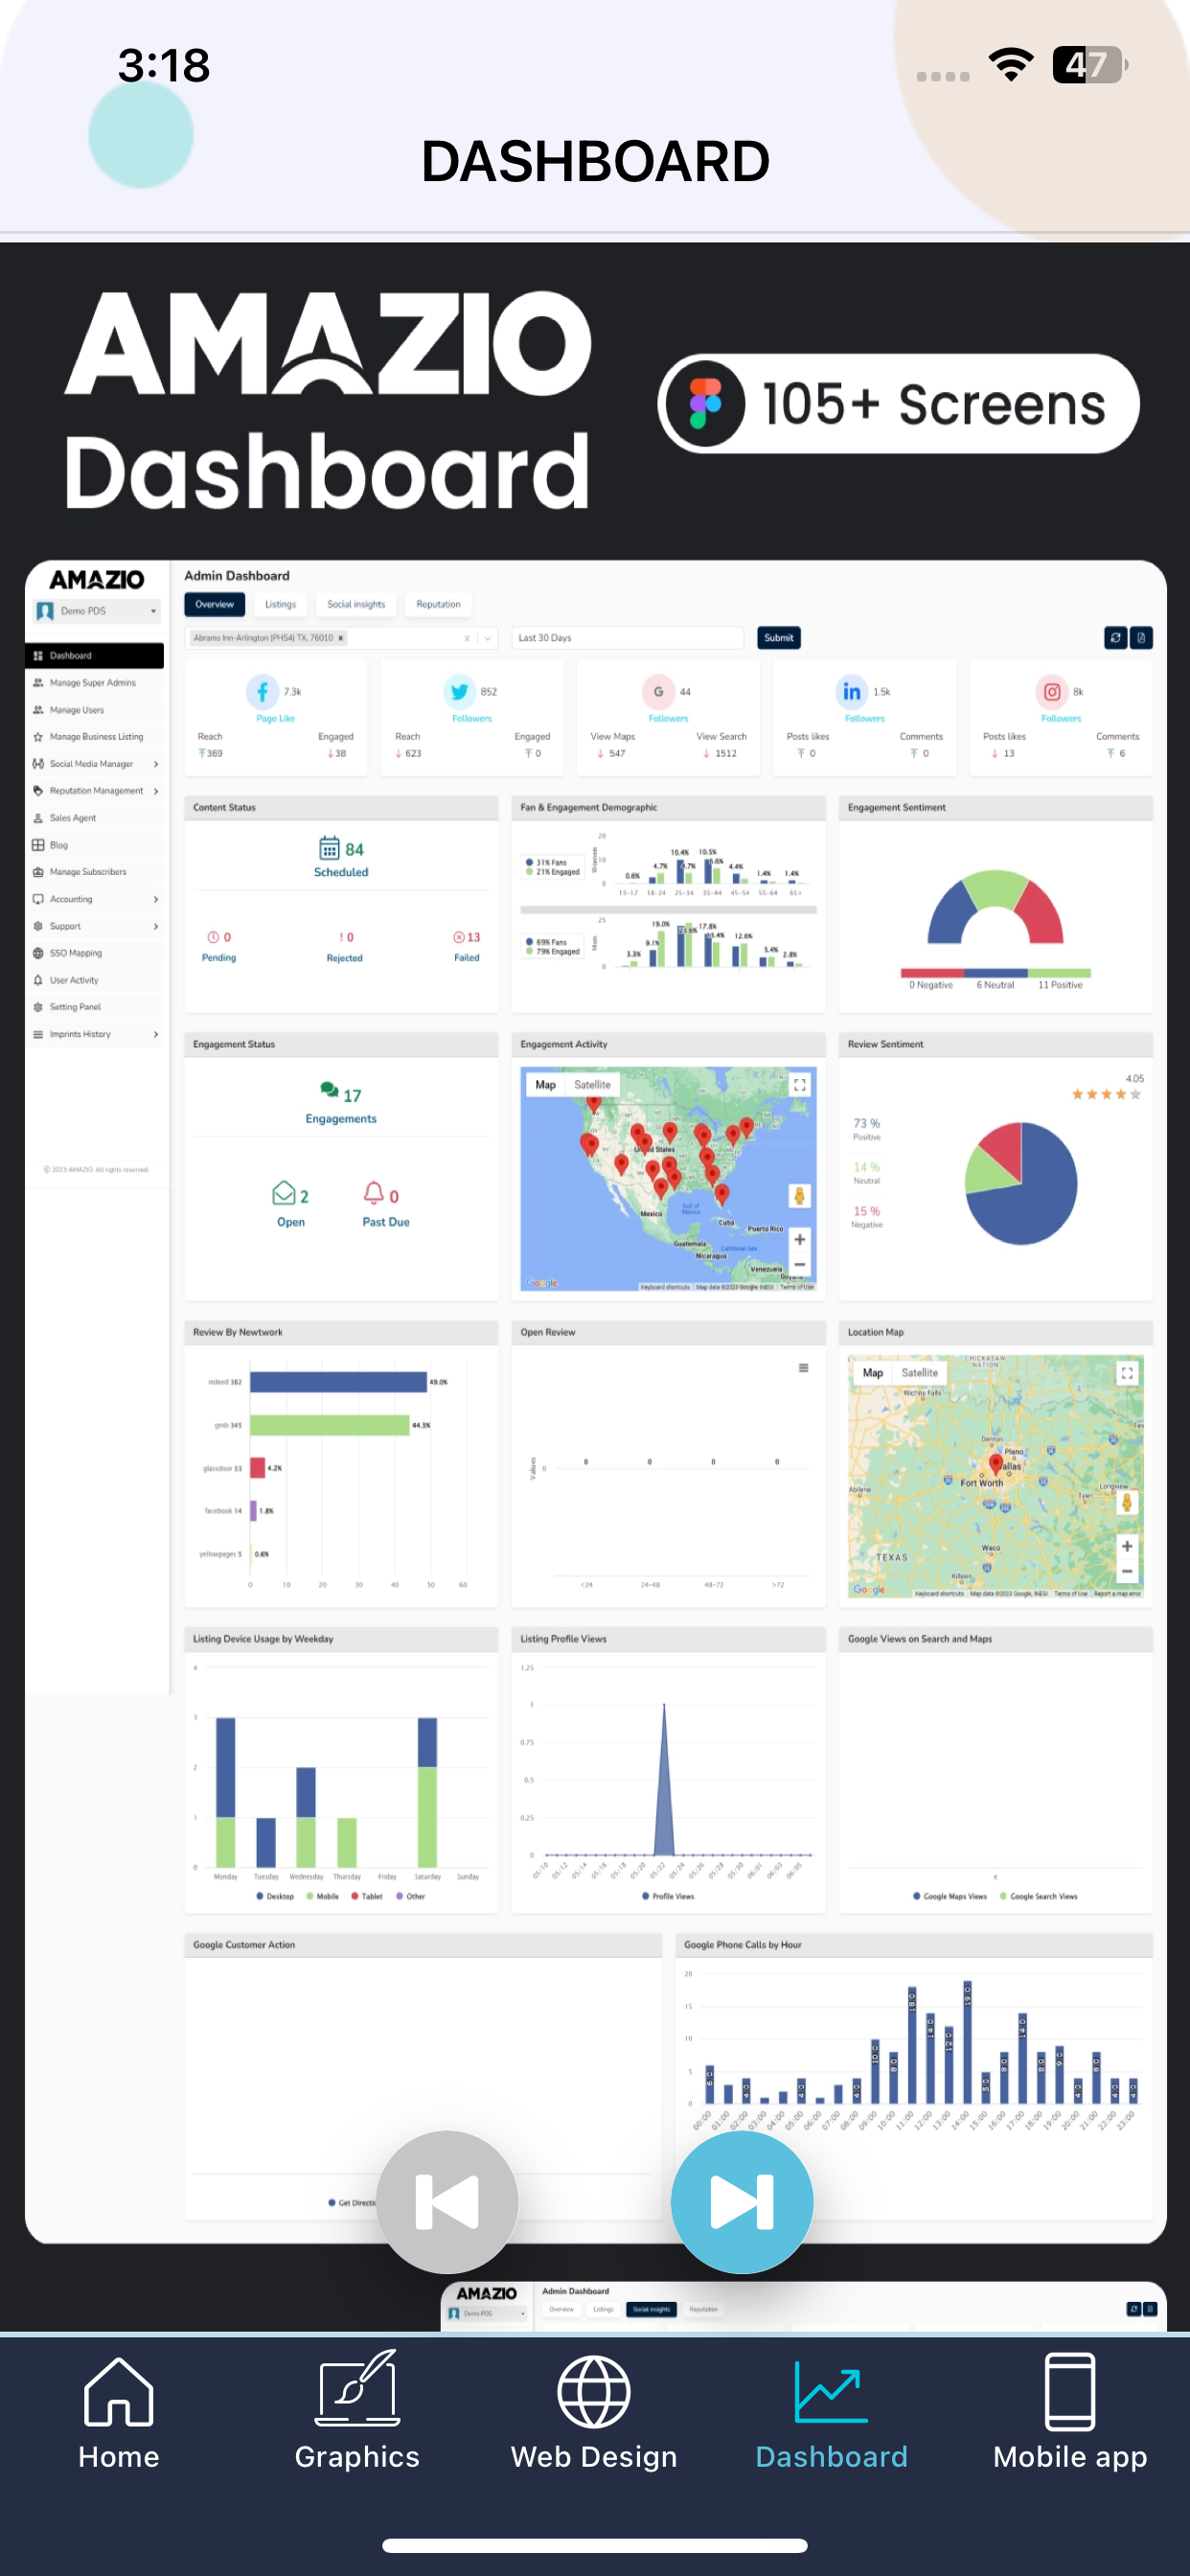Tap the Wi-Fi status icon
Screen dimensions: 1190x2576
click(x=1010, y=65)
